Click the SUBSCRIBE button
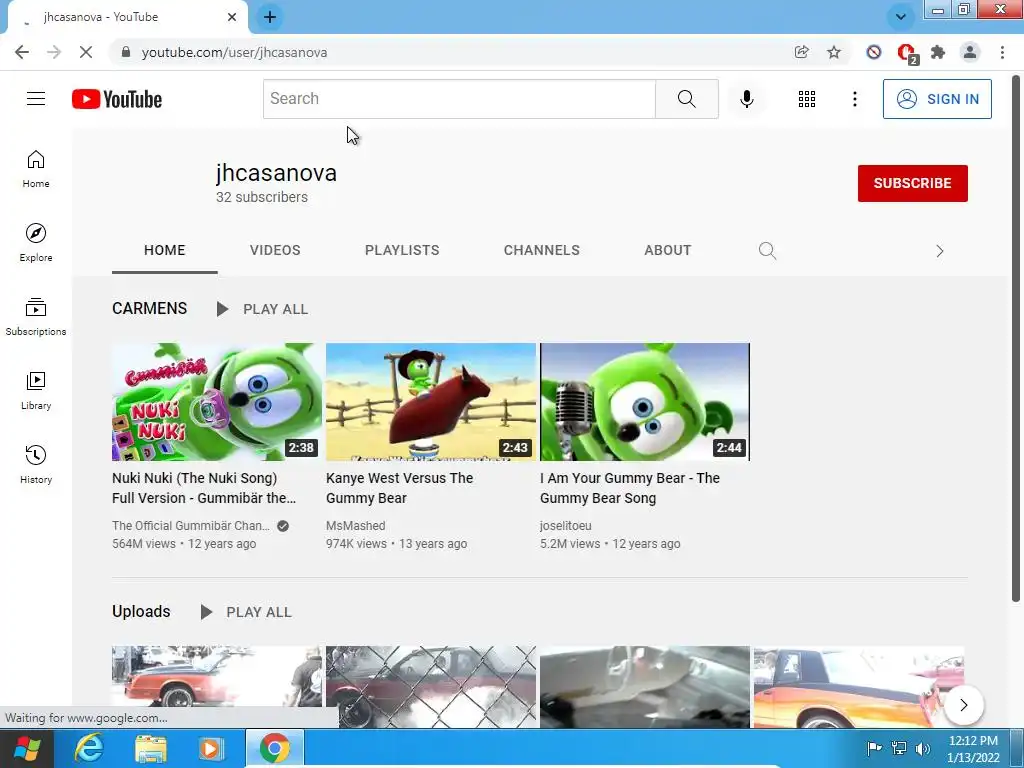The width and height of the screenshot is (1024, 768). pos(912,184)
